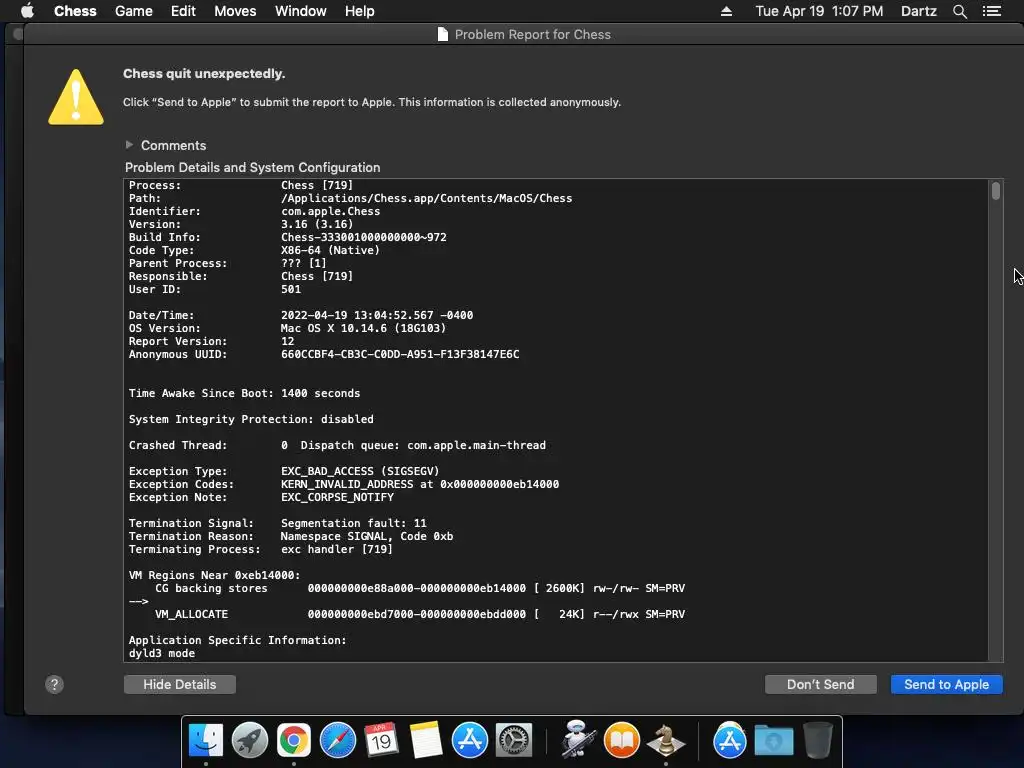Open Calendar icon showing 19
The height and width of the screenshot is (768, 1024).
(x=381, y=741)
